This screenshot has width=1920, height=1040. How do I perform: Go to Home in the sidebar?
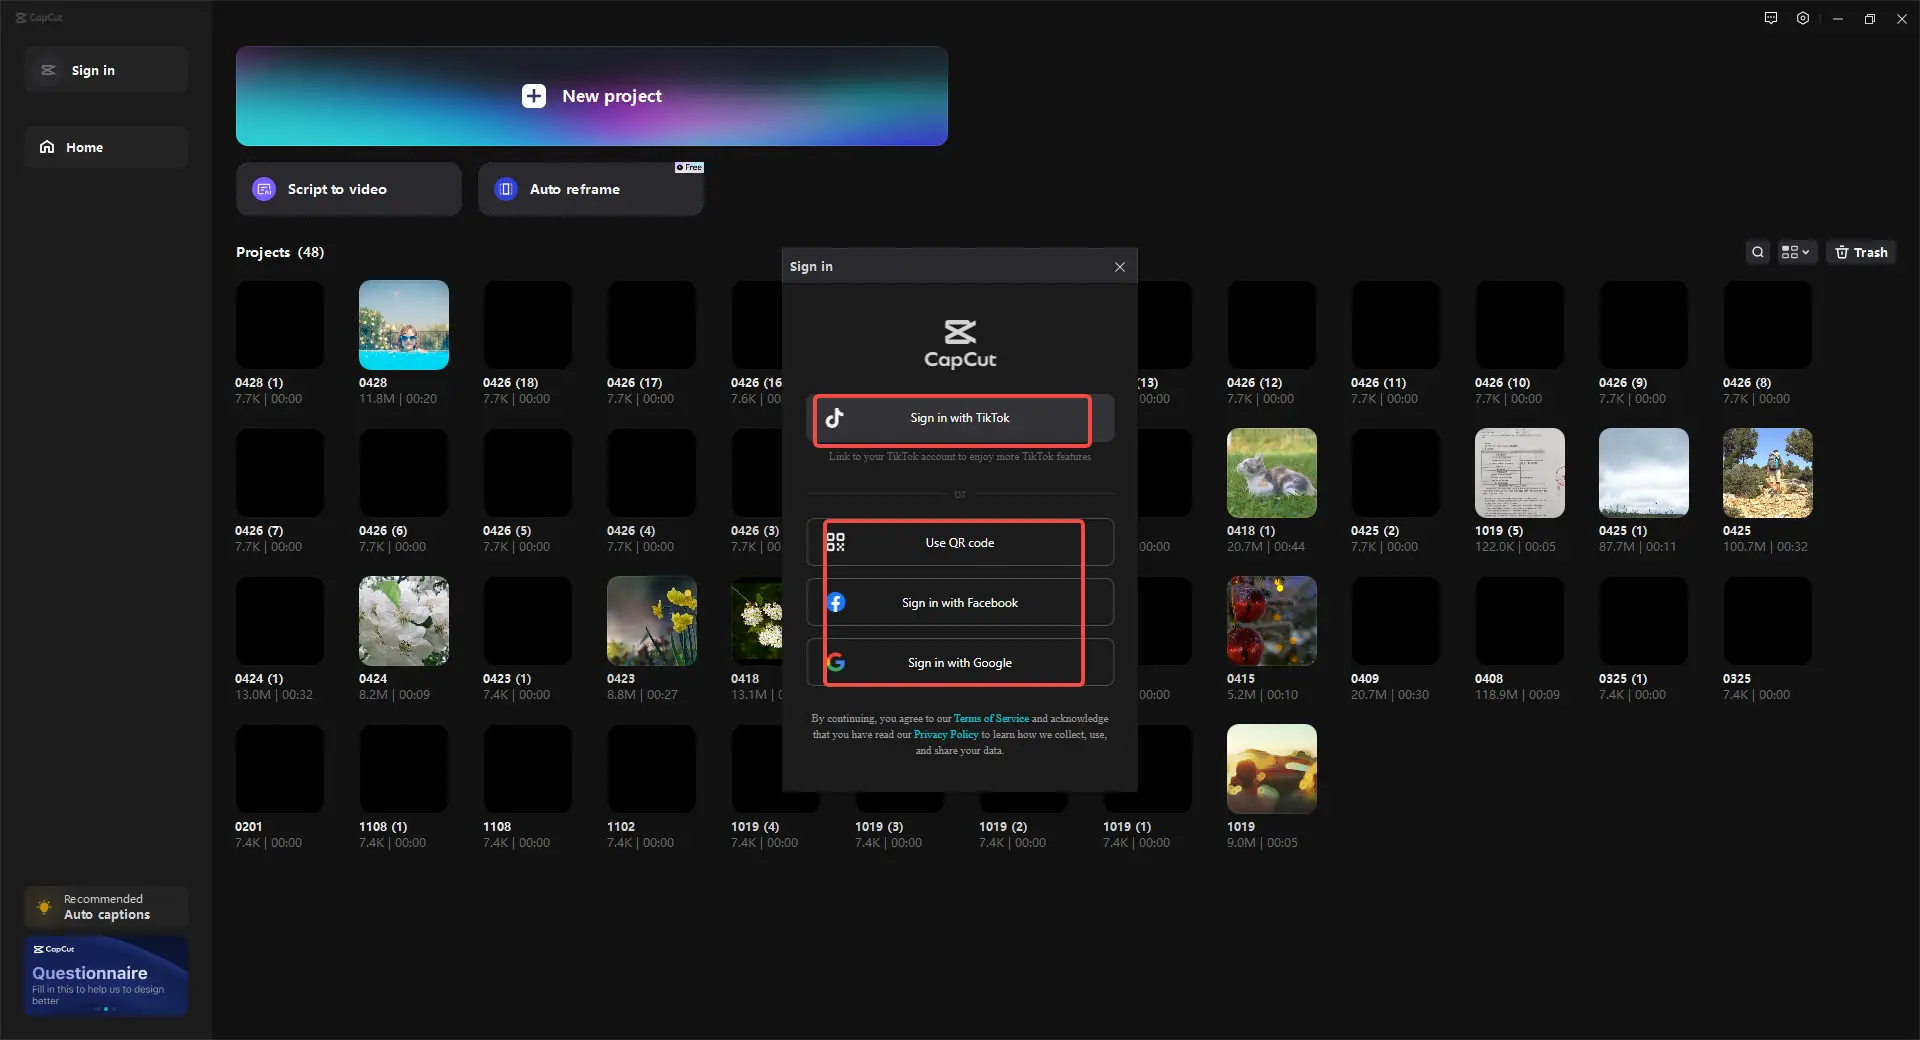(x=106, y=147)
